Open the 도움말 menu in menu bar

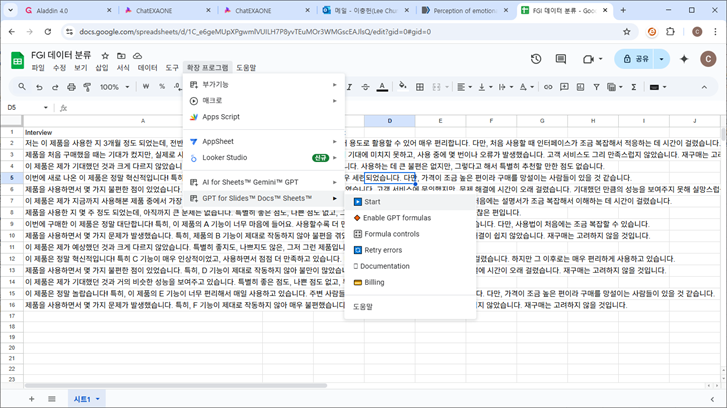click(x=246, y=68)
